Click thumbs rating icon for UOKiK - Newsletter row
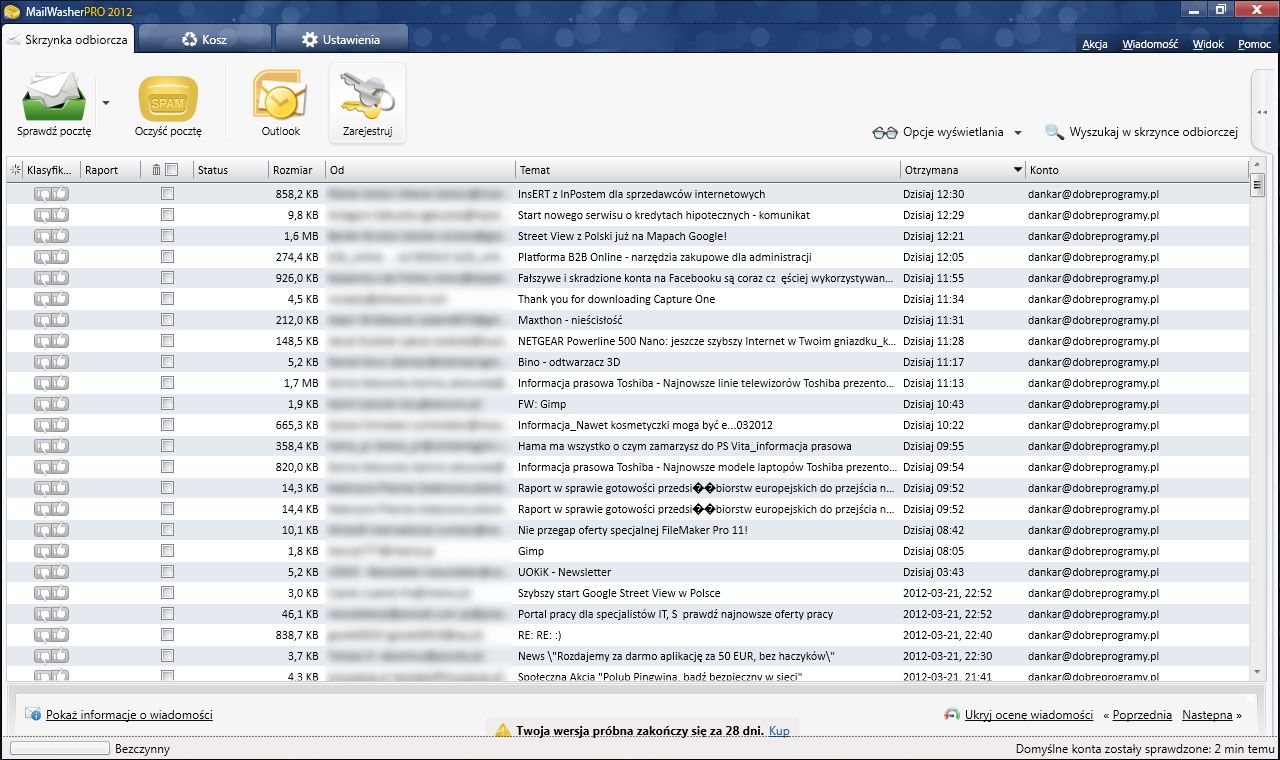Screen dimensions: 1280x760 (x=51, y=572)
